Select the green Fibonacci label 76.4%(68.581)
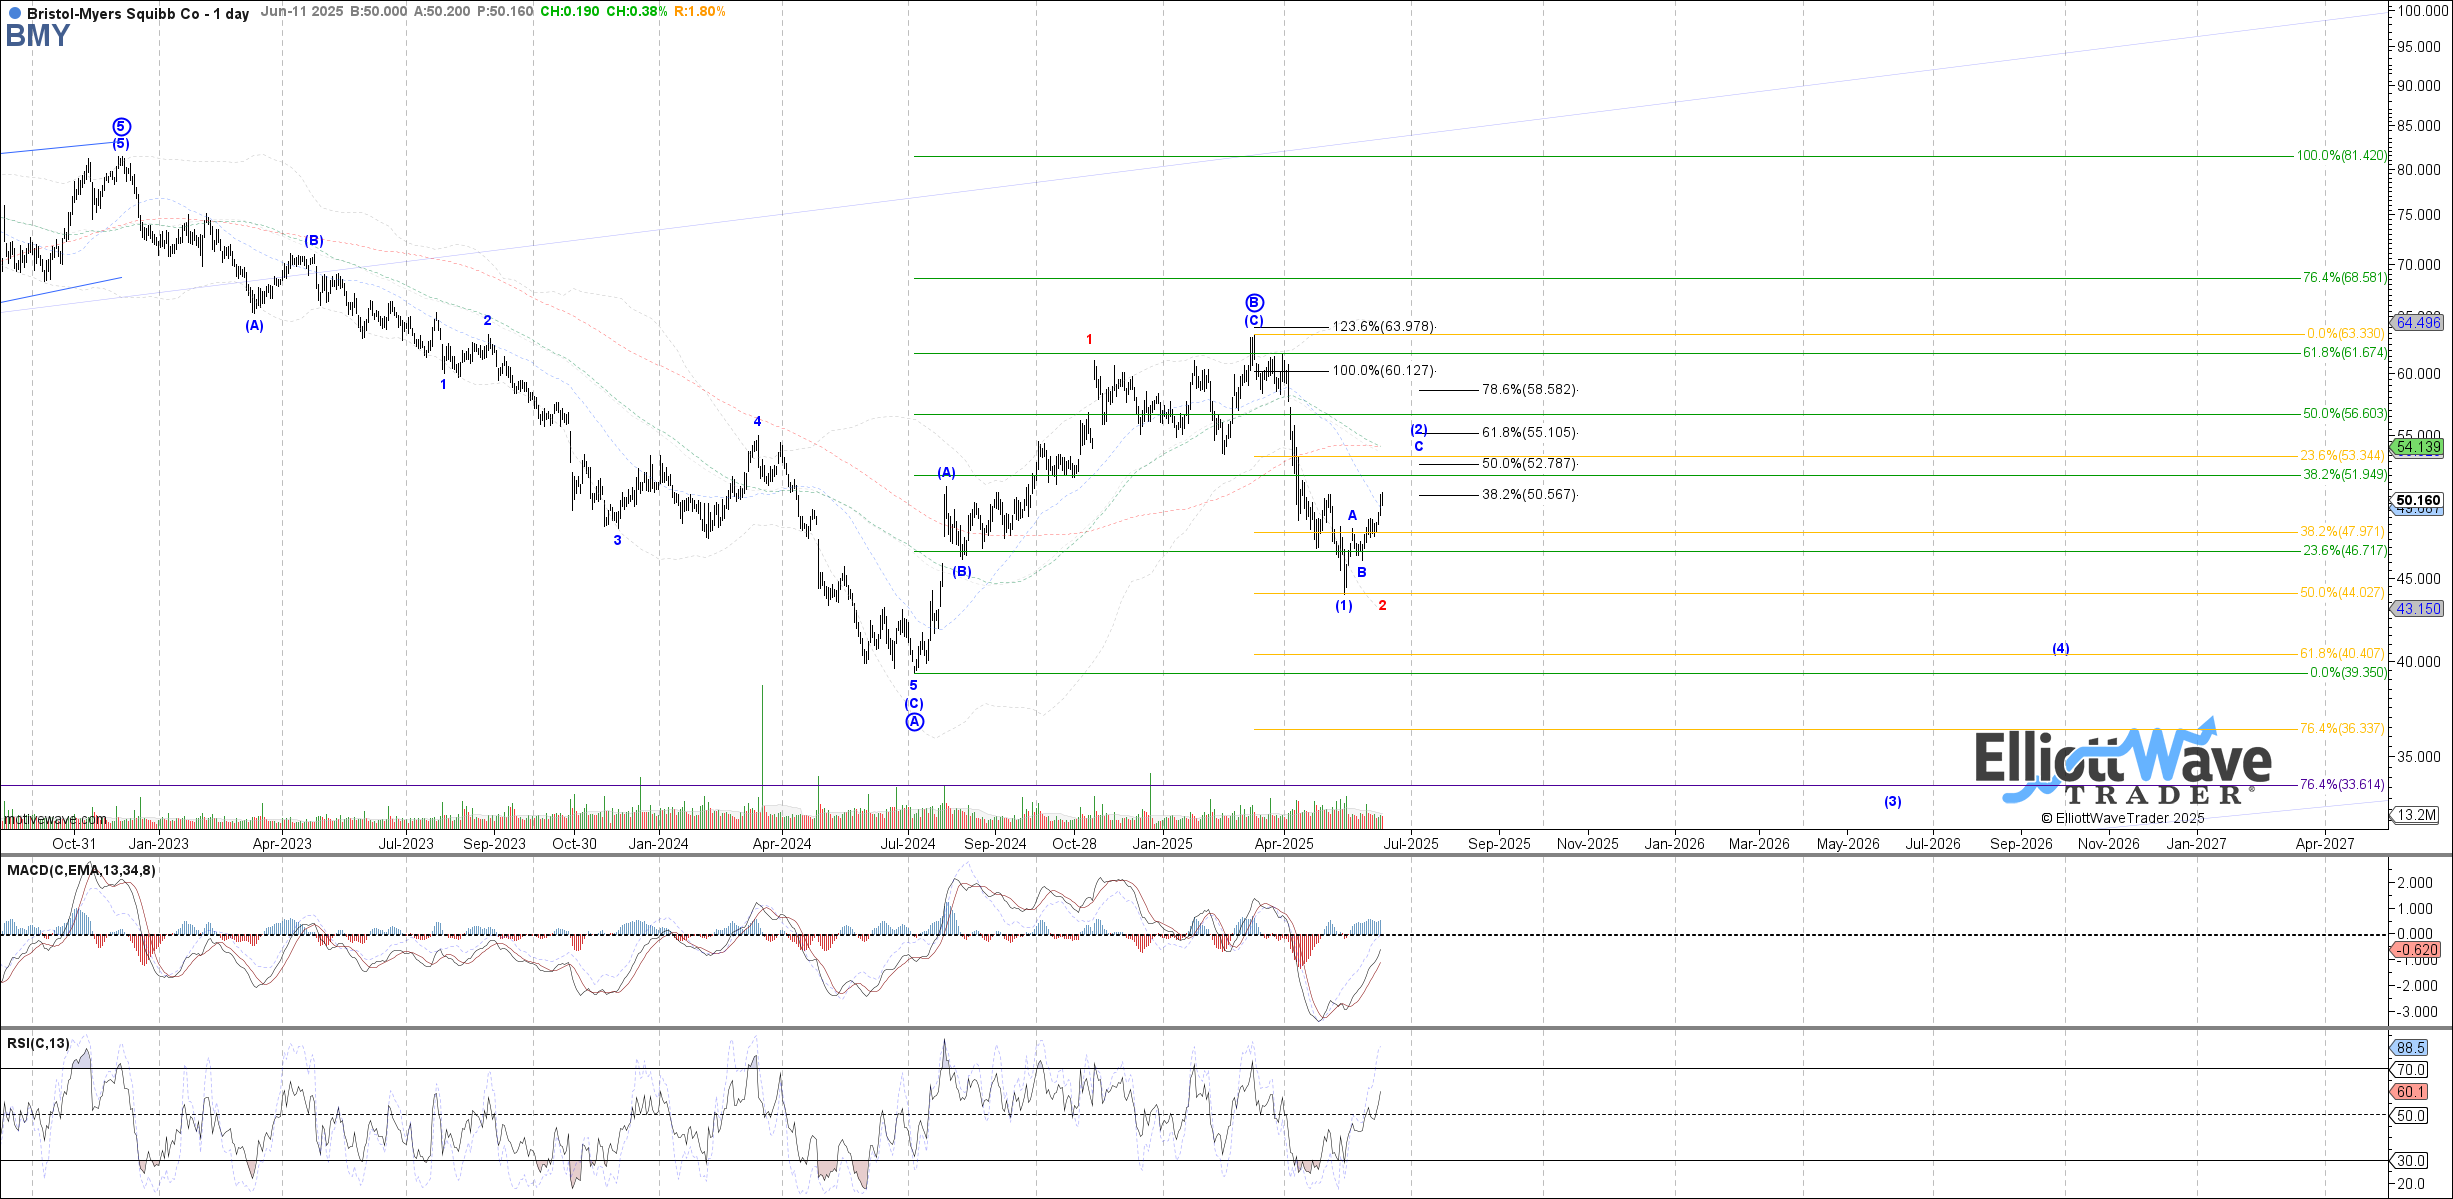2453x1199 pixels. click(2344, 278)
